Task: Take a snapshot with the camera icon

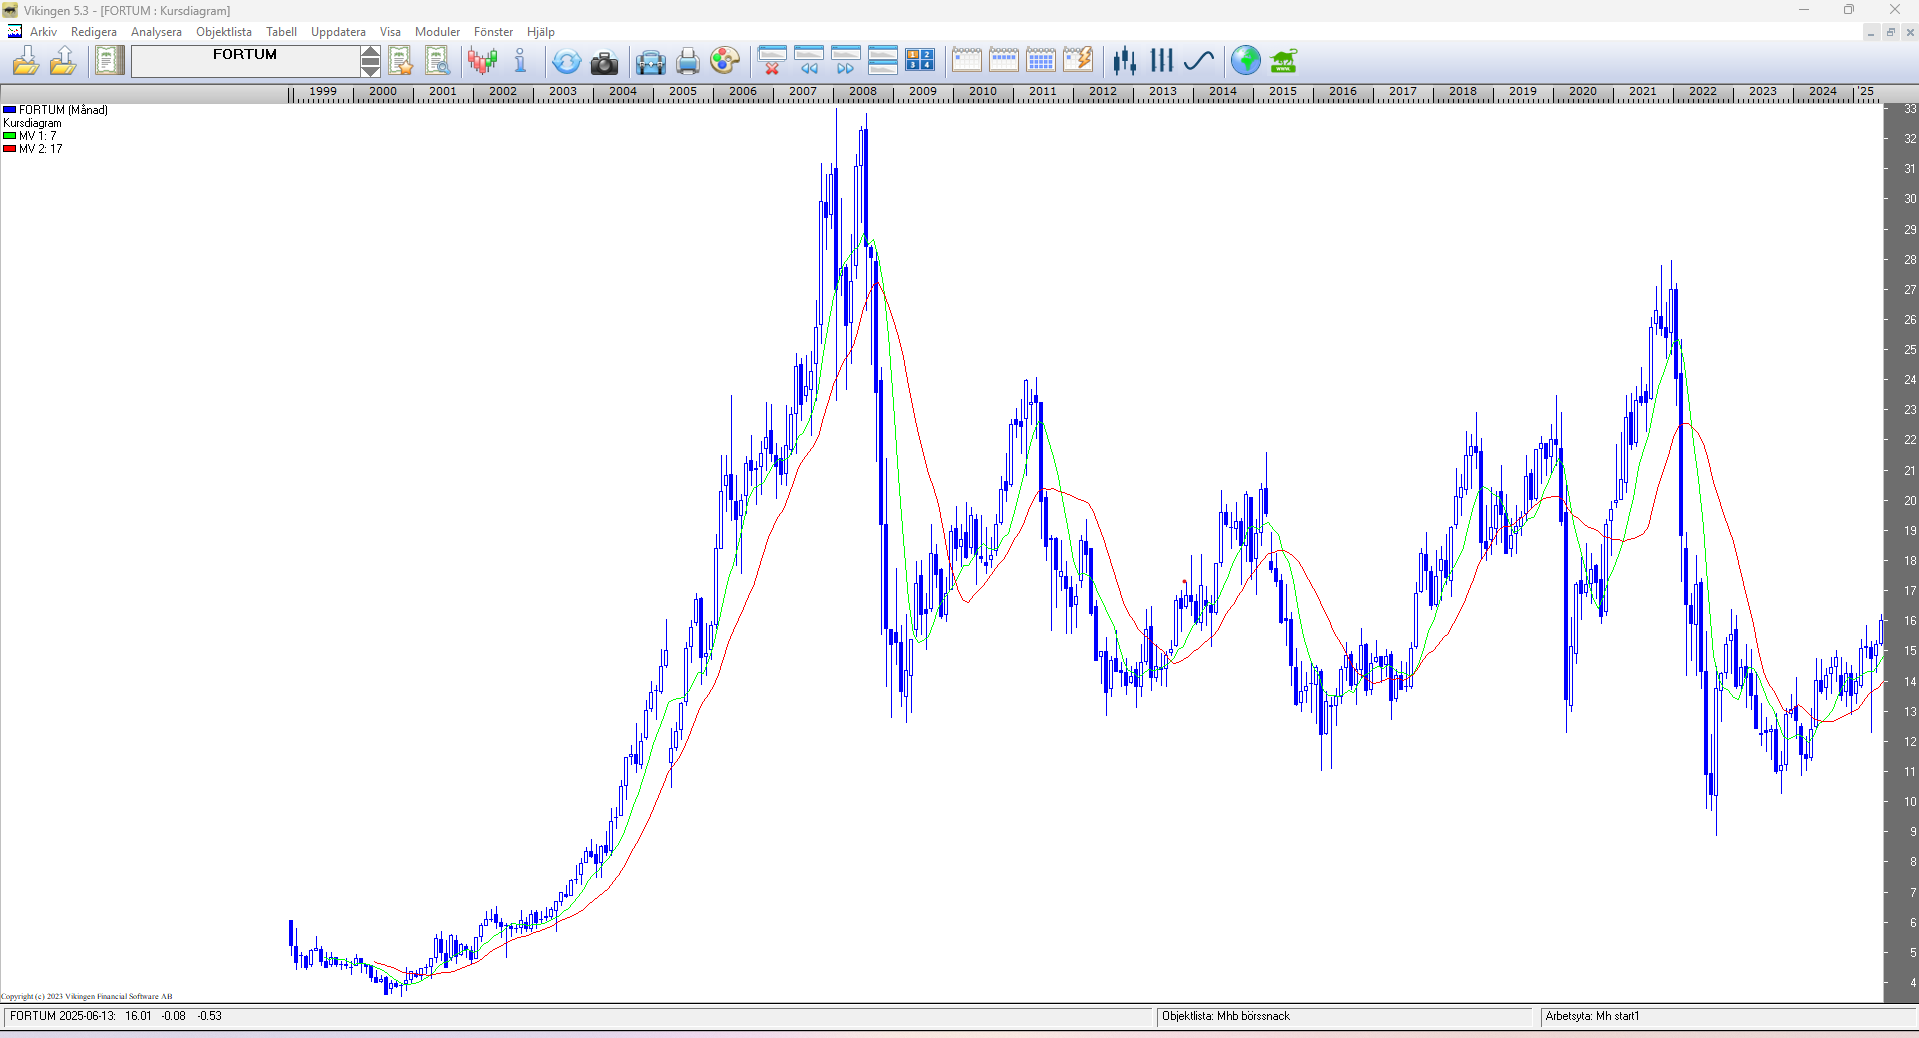Action: [x=604, y=63]
